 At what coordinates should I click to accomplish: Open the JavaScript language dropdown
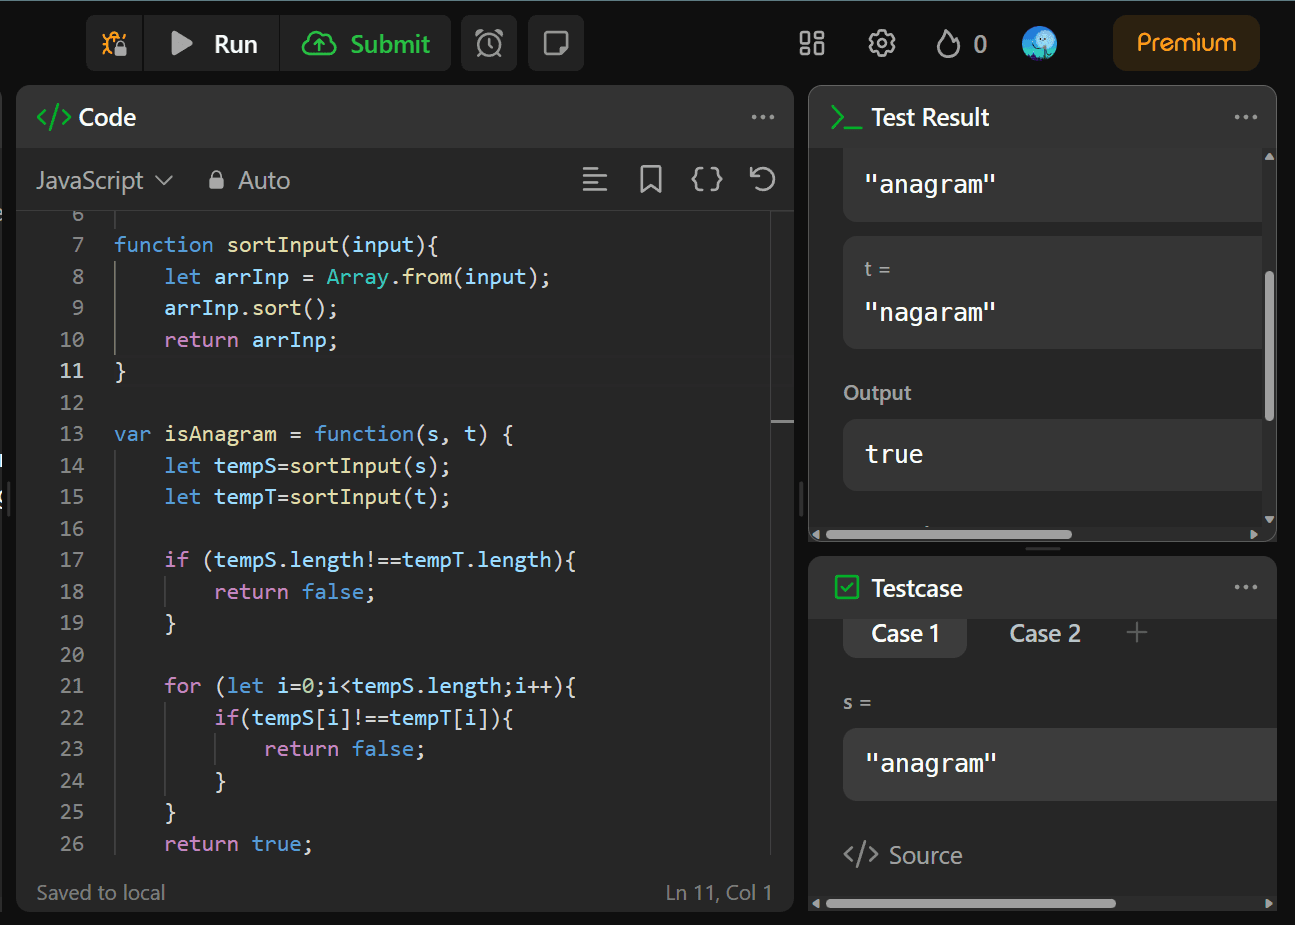tap(105, 180)
